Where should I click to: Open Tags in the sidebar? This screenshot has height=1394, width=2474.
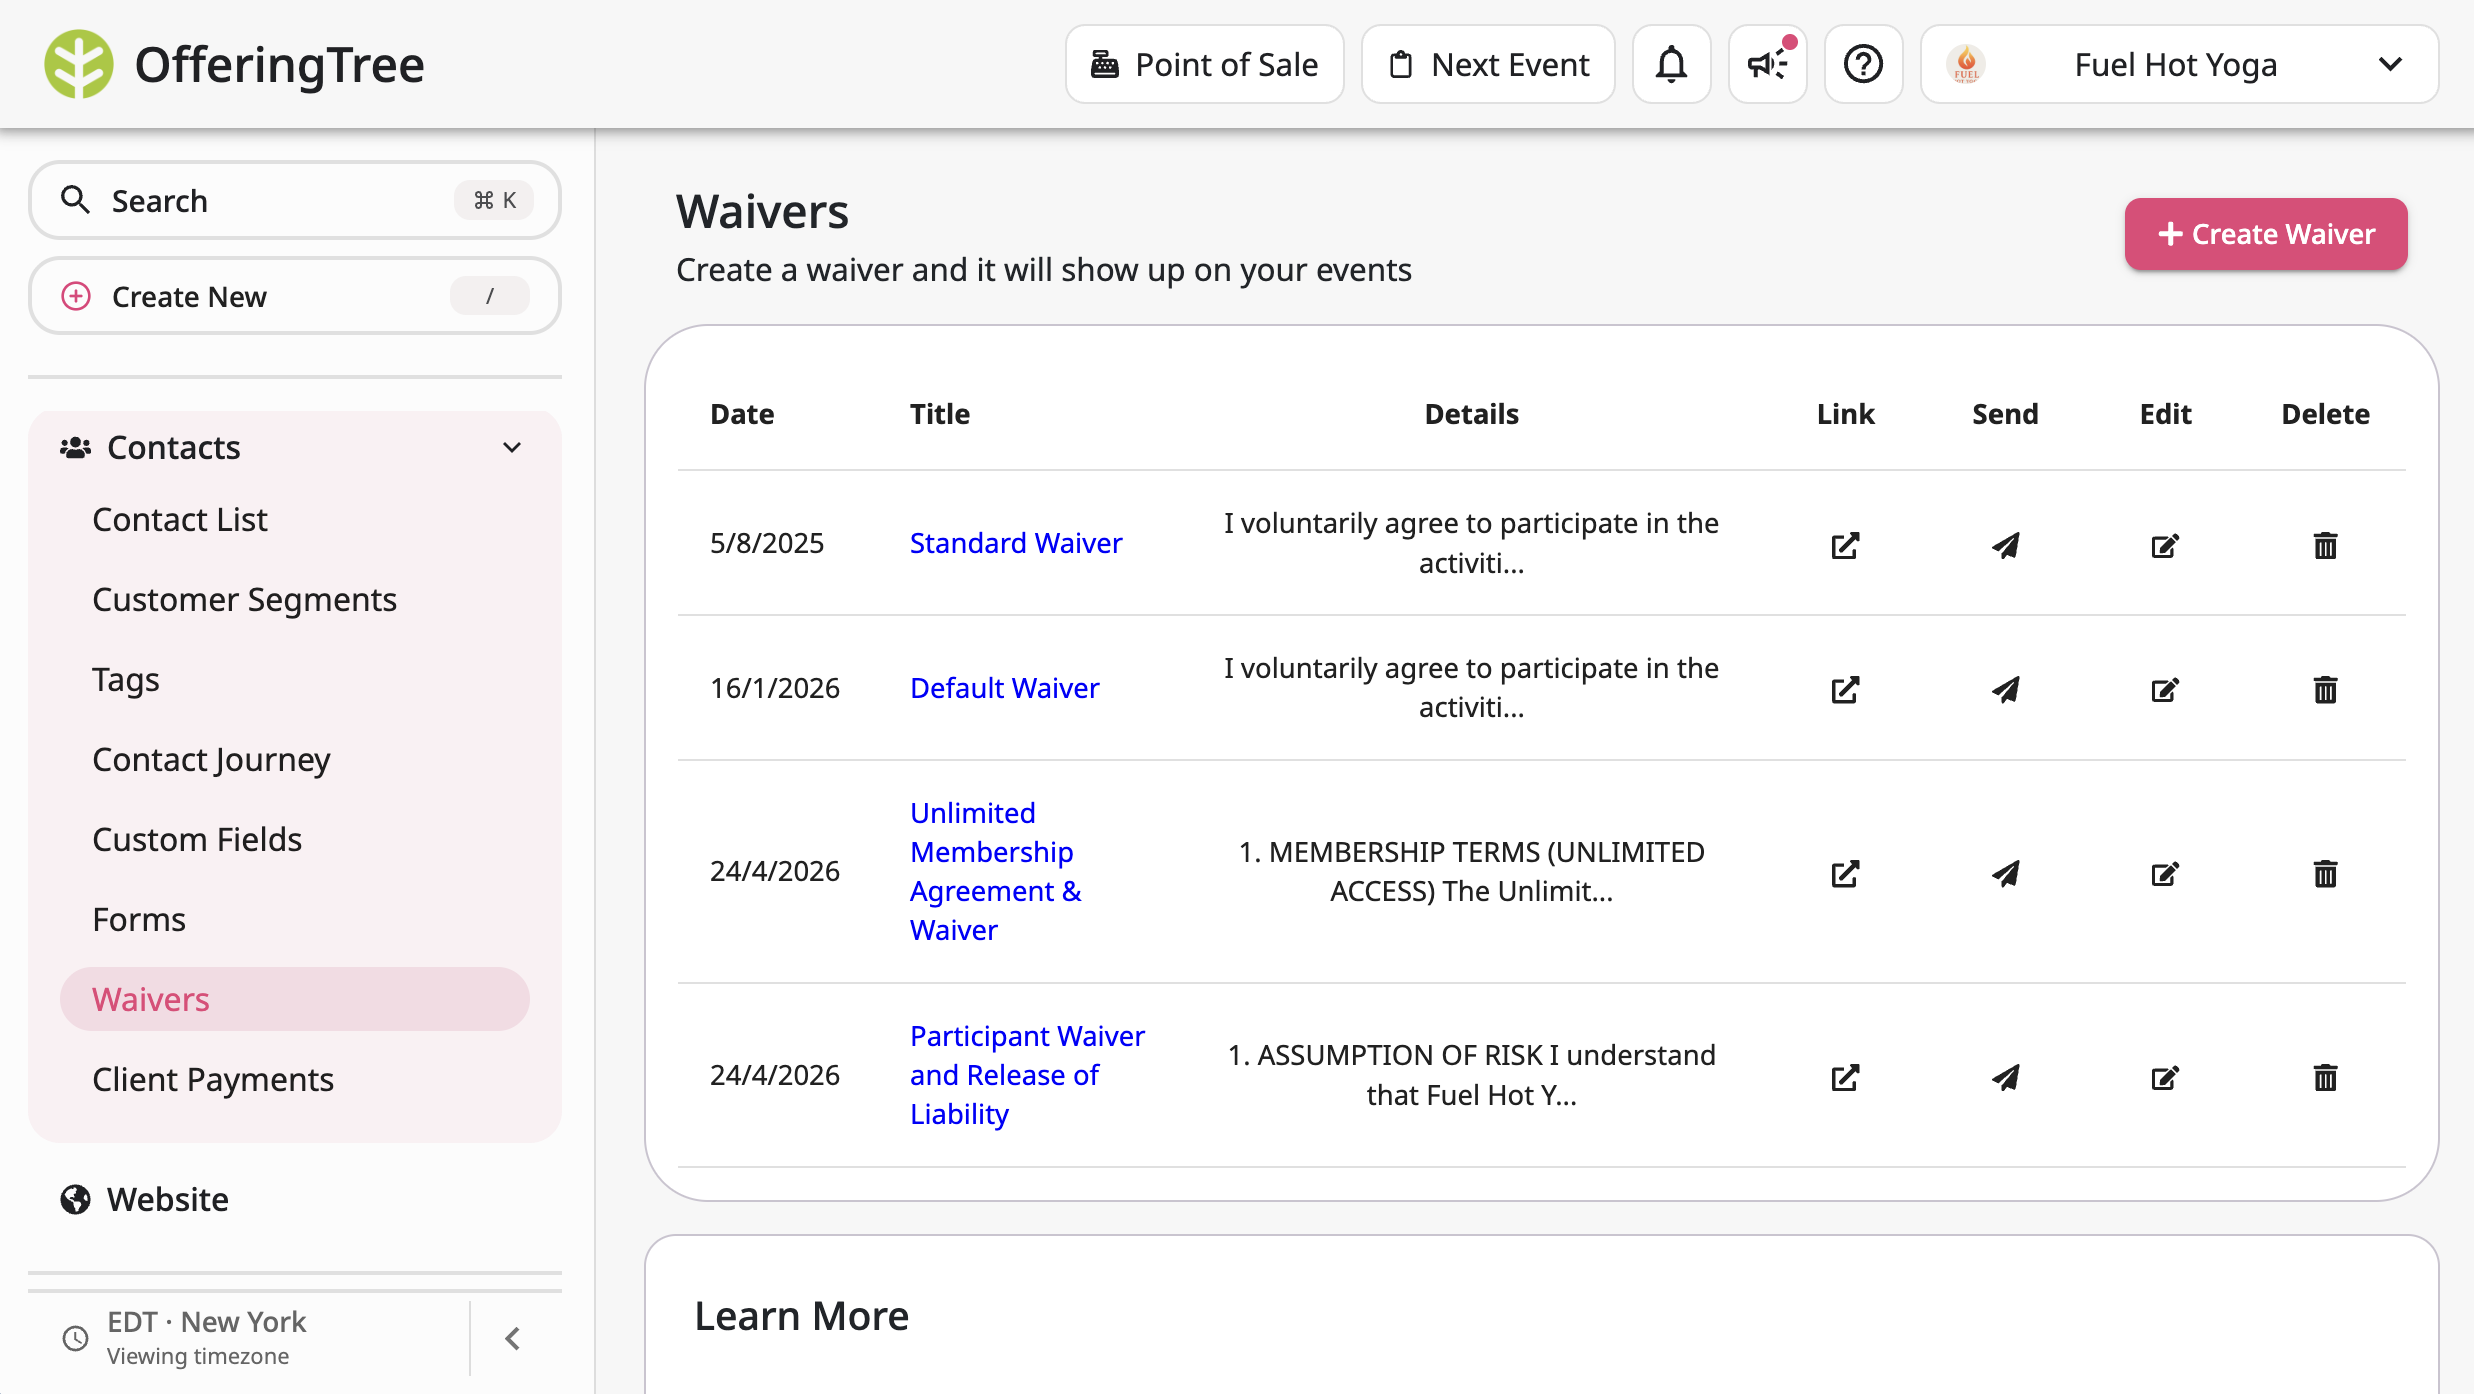[126, 679]
